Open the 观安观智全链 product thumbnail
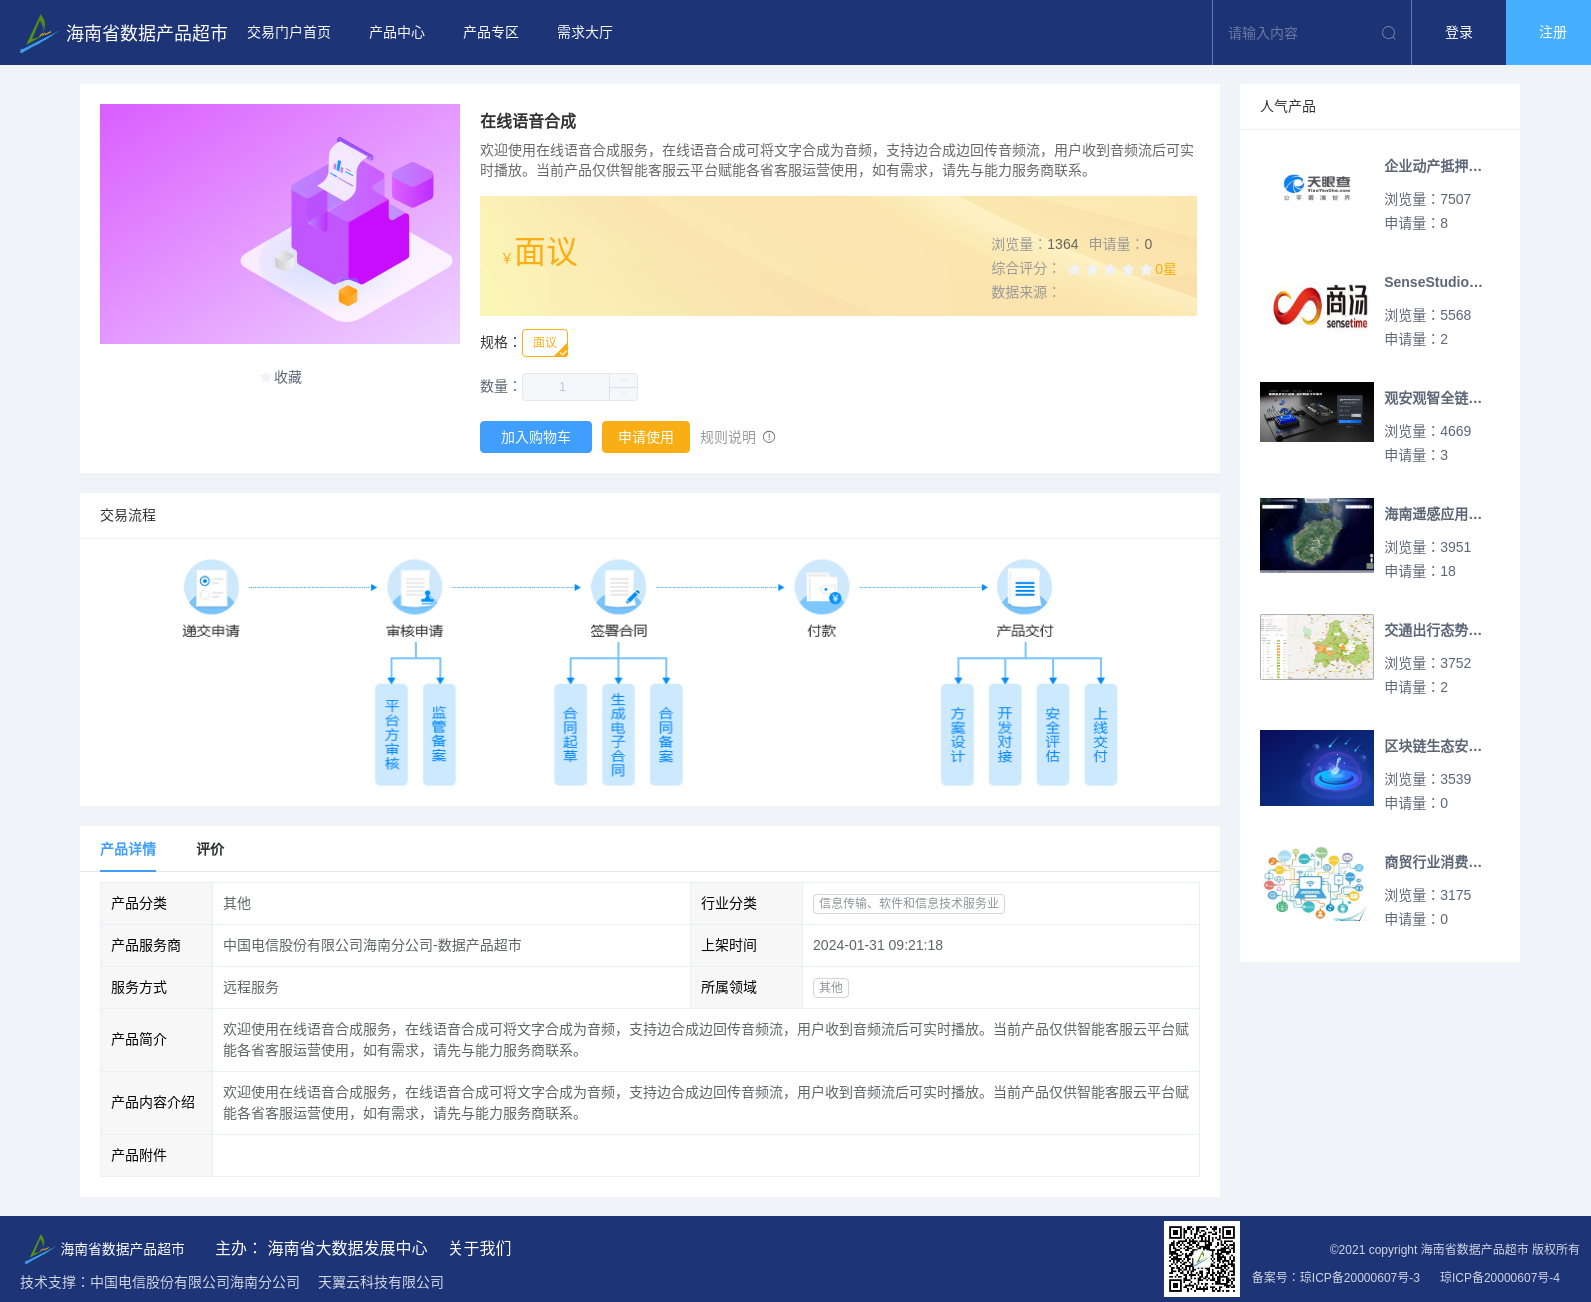The width and height of the screenshot is (1591, 1302). pyautogui.click(x=1317, y=412)
